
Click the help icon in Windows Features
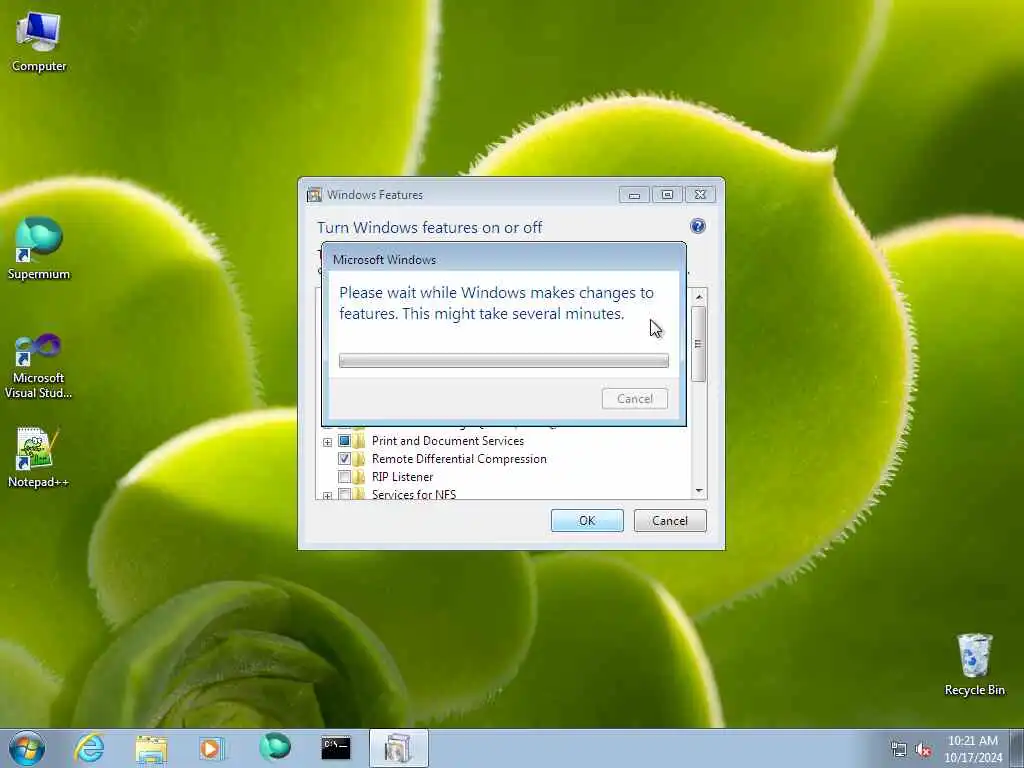[x=697, y=226]
